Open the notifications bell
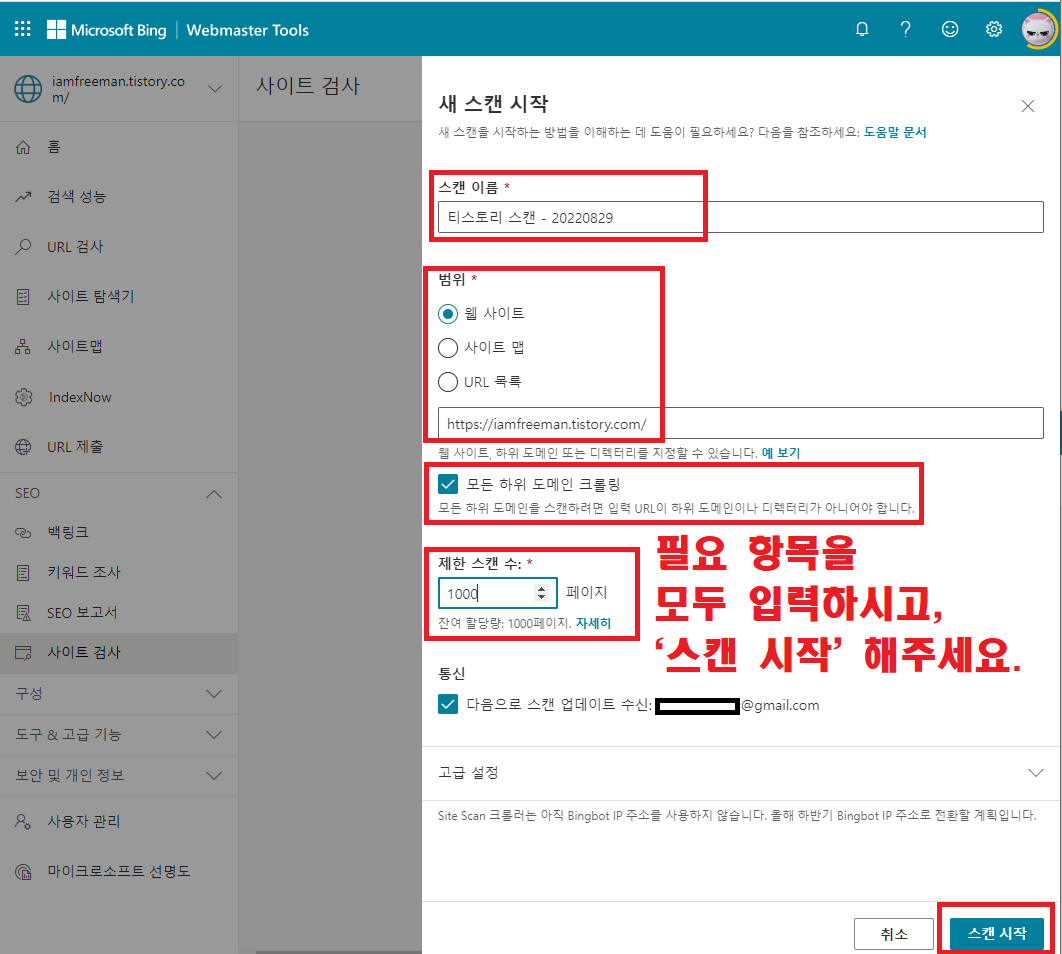 [x=862, y=29]
